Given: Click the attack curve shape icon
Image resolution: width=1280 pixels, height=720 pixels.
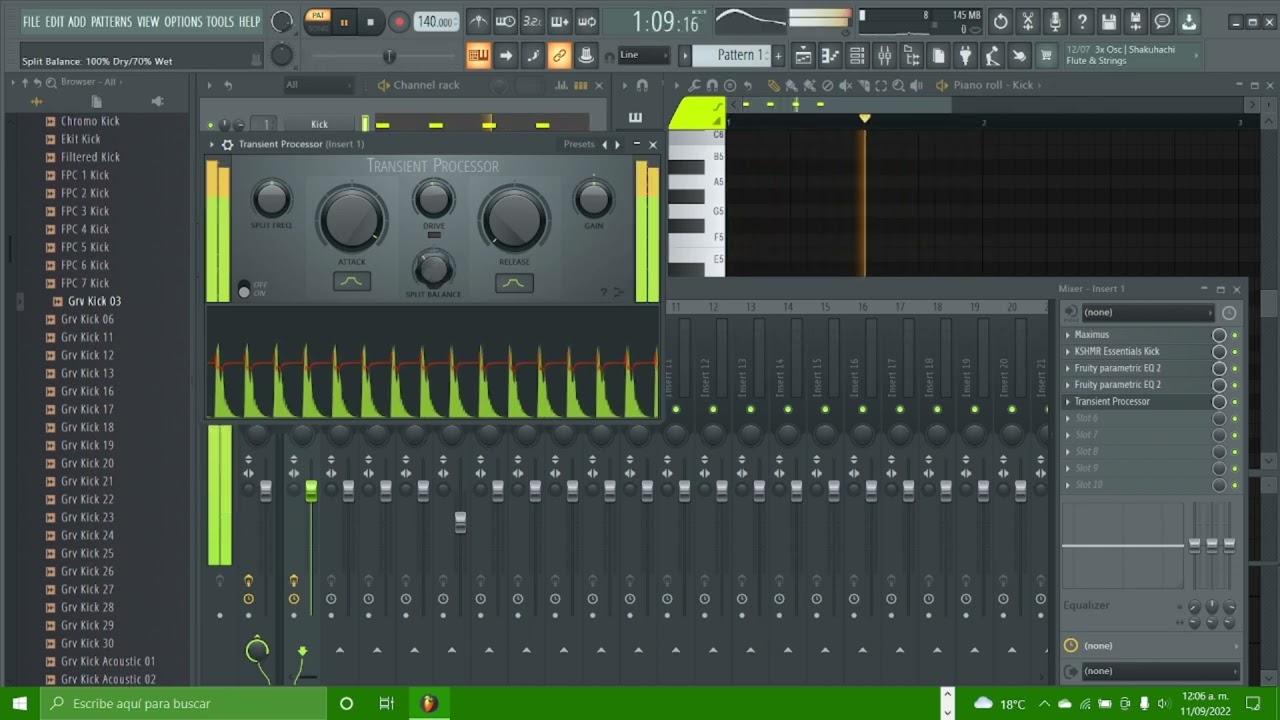Looking at the screenshot, I should click(x=352, y=282).
